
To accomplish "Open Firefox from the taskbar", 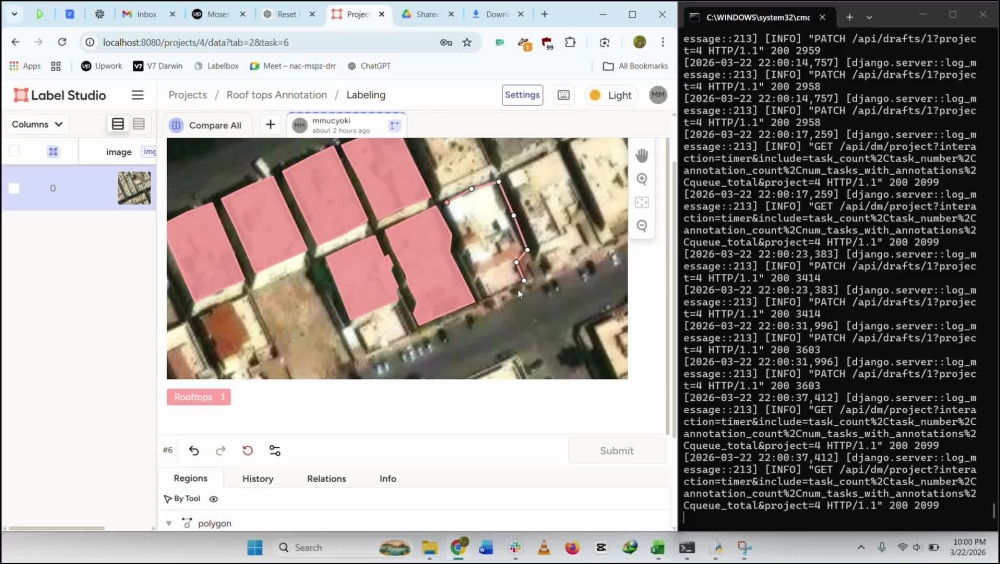I will point(572,547).
